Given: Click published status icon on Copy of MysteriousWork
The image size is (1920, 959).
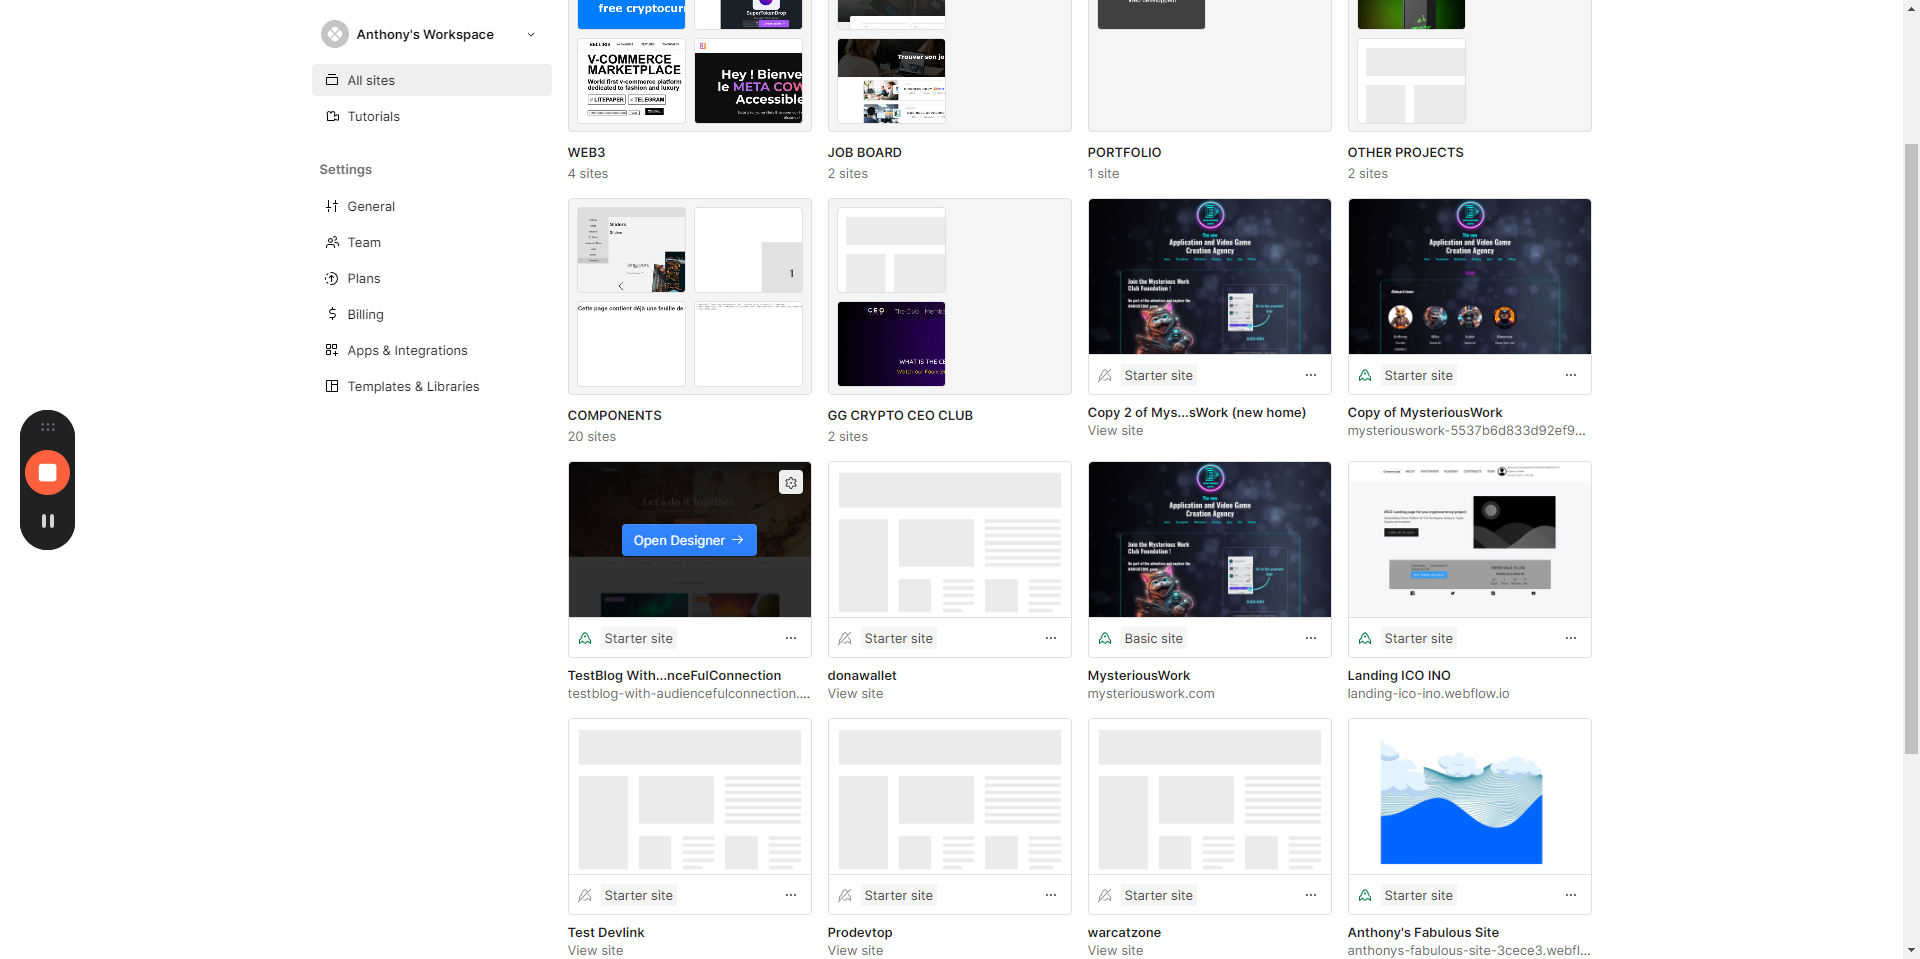Looking at the screenshot, I should pyautogui.click(x=1365, y=375).
